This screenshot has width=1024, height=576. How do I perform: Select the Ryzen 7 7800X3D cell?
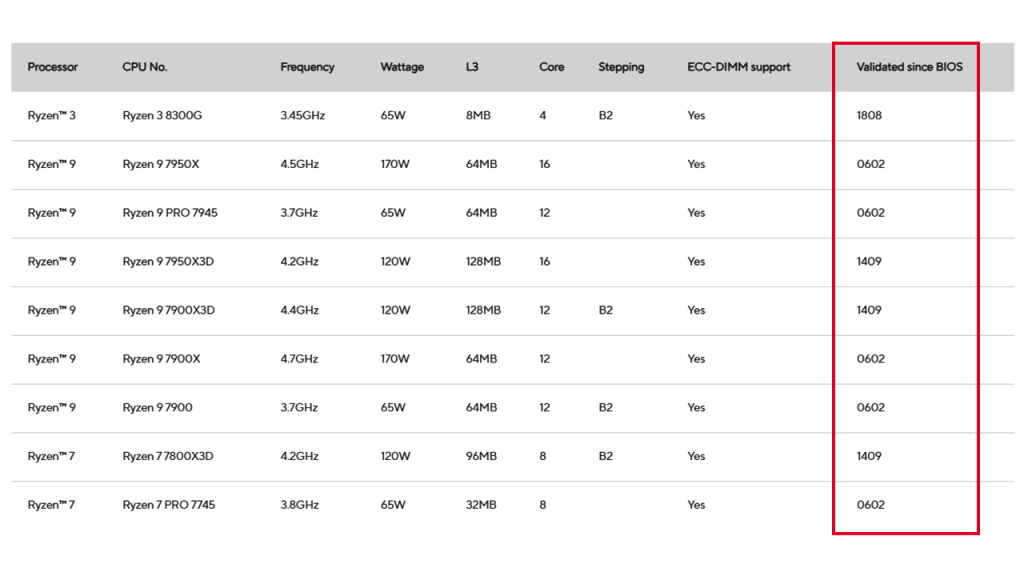click(x=168, y=456)
